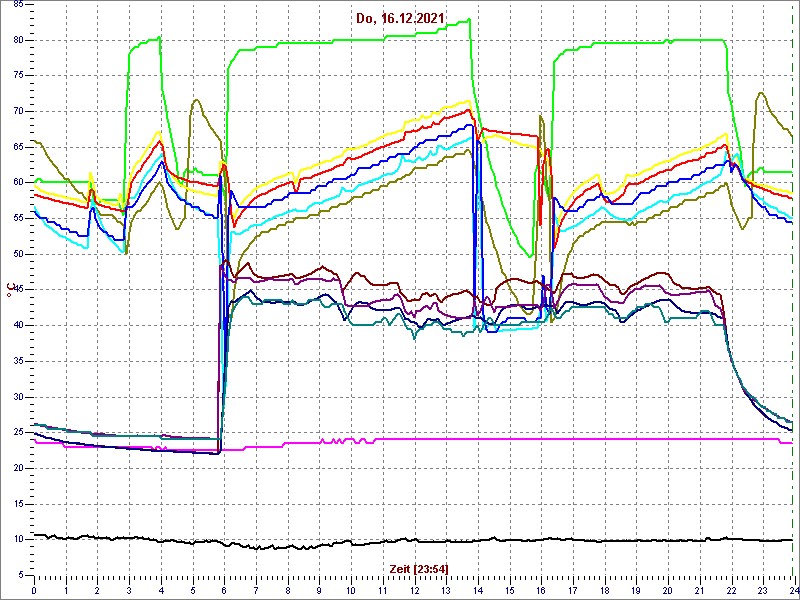Click hour 5 on the time axis
Image resolution: width=800 pixels, height=600 pixels.
(x=192, y=591)
